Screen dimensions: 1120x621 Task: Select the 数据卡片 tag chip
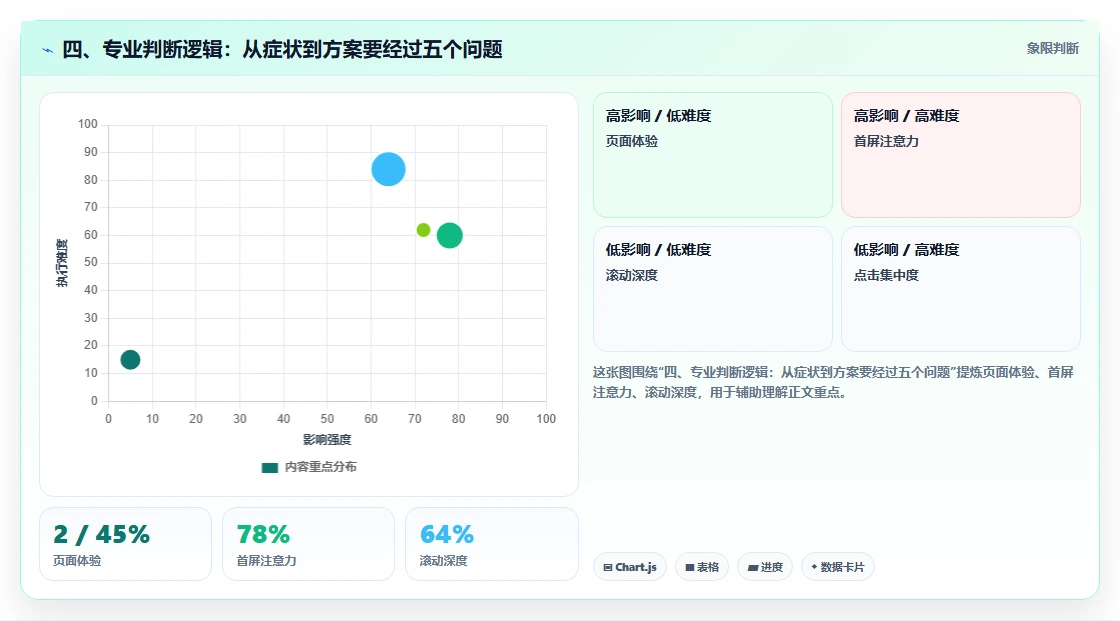click(x=838, y=567)
